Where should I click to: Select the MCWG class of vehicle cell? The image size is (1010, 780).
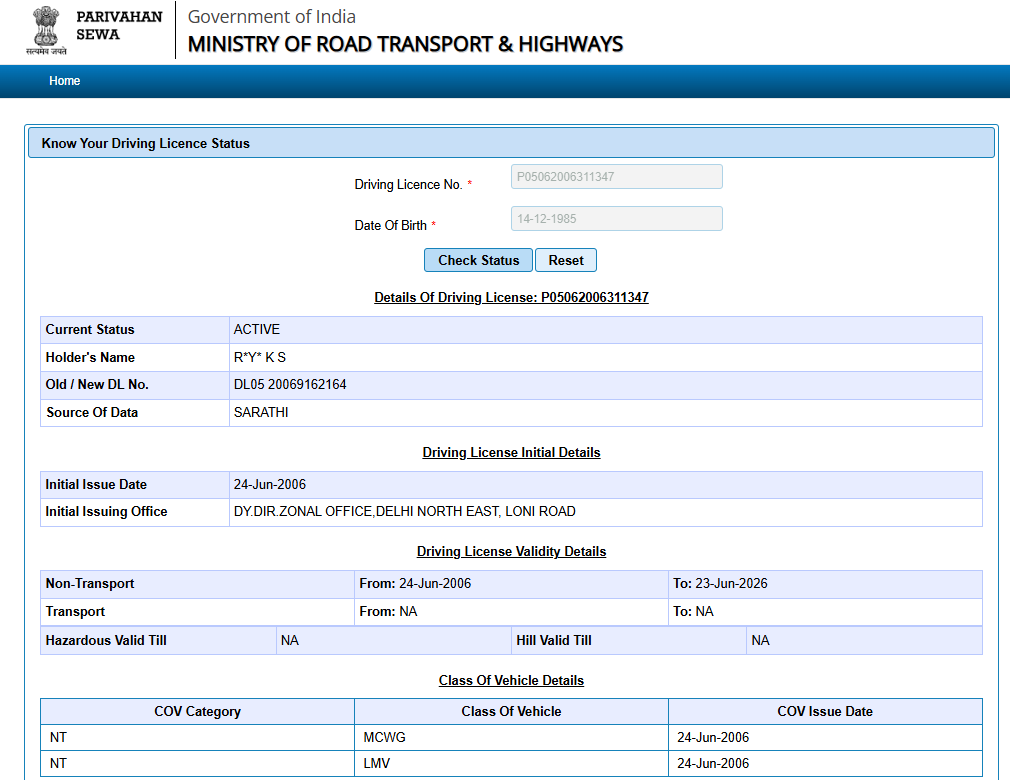tap(385, 738)
